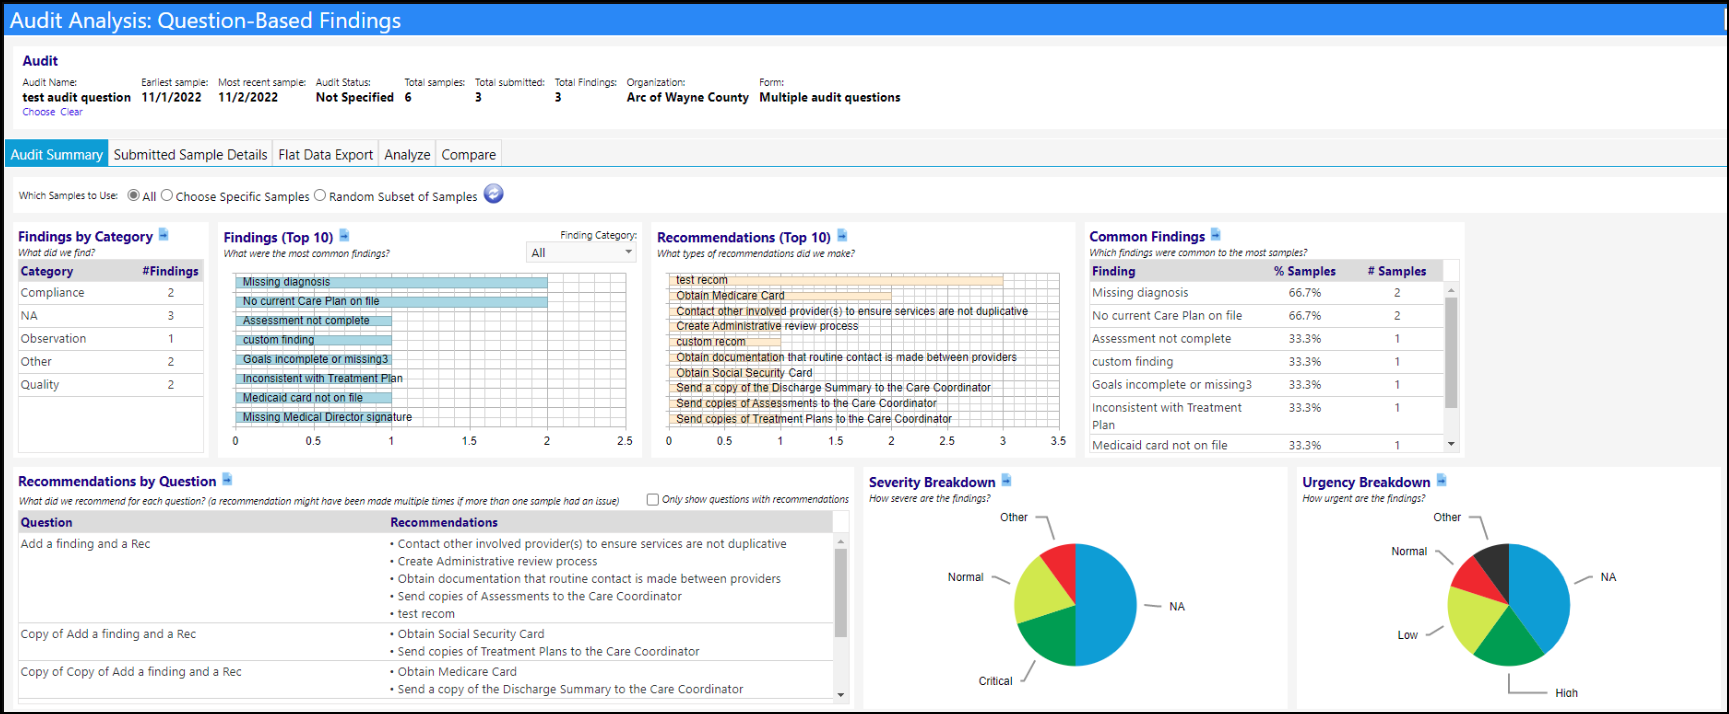
Task: Click 'Copy of Copy of Add a finding' question
Action: click(x=131, y=672)
